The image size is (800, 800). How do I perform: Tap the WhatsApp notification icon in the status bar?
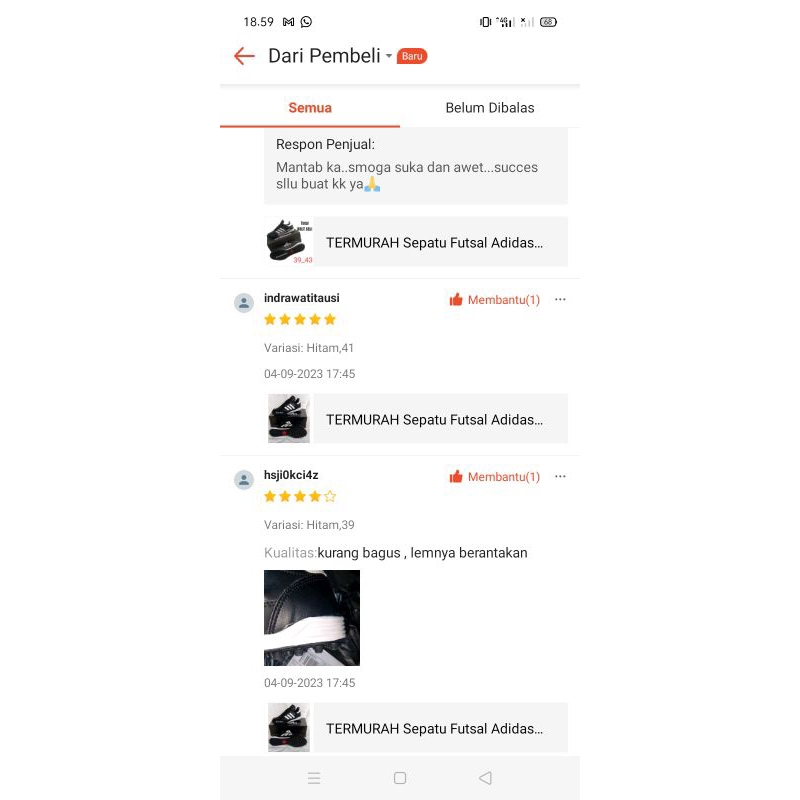tap(306, 22)
